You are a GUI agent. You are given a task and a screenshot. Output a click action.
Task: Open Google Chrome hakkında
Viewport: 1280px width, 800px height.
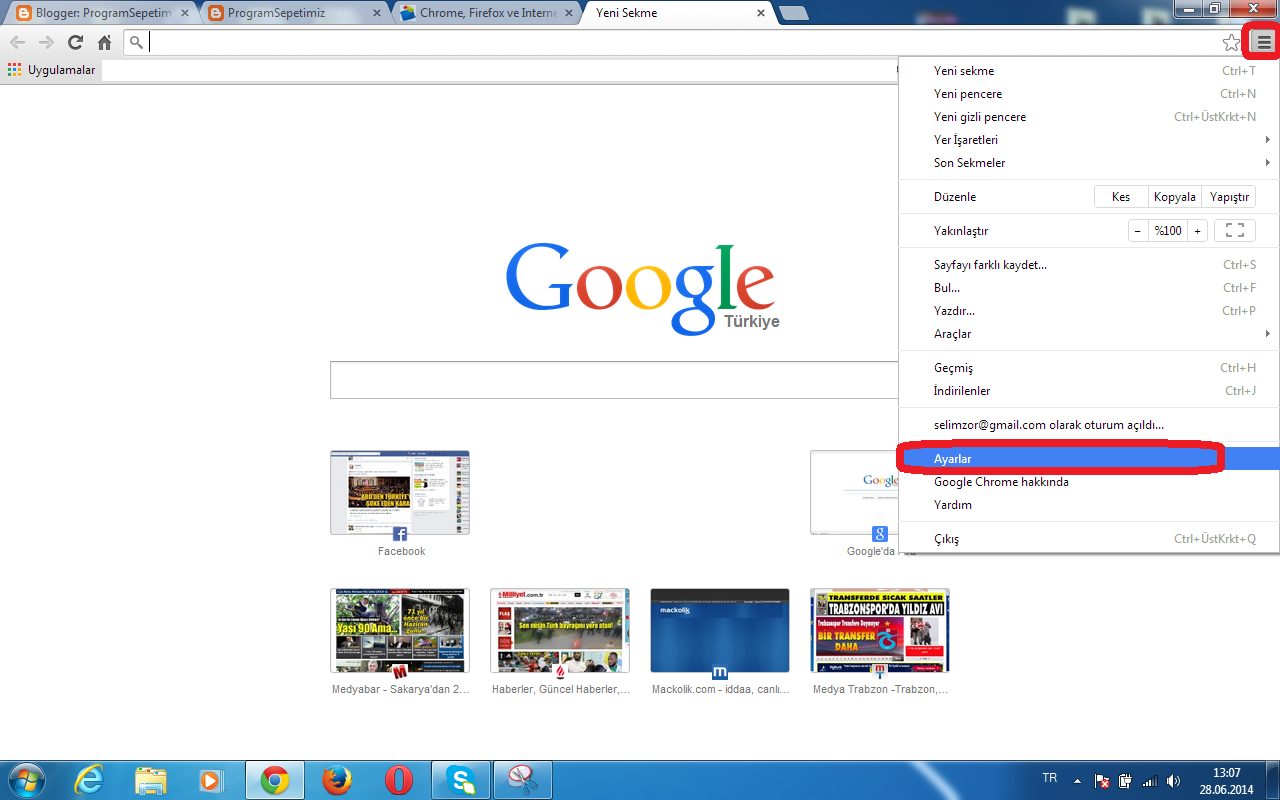coord(1089,482)
